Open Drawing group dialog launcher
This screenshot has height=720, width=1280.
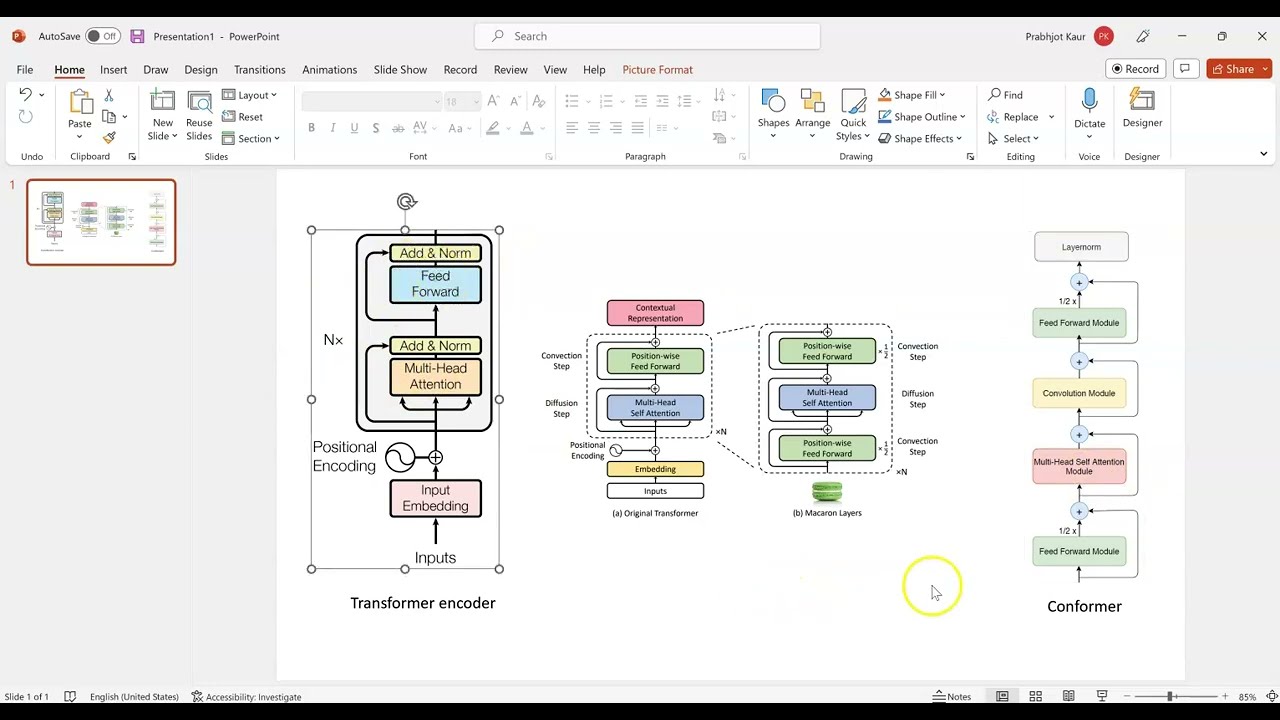coord(970,157)
